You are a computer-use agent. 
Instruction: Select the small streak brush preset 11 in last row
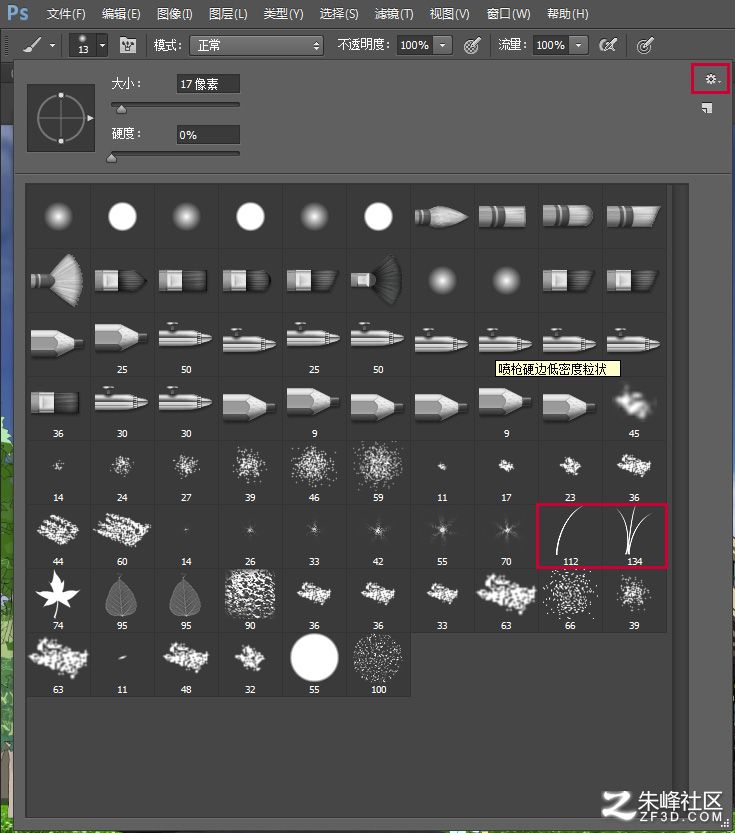point(122,665)
